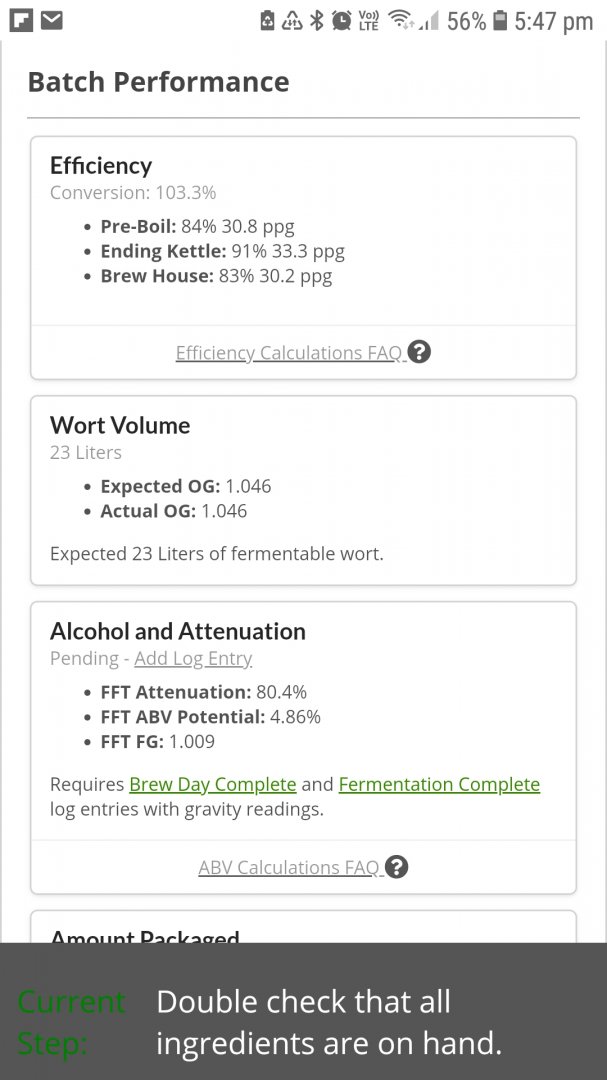Tap the VoLTE status icon
The width and height of the screenshot is (607, 1080).
pos(369,21)
